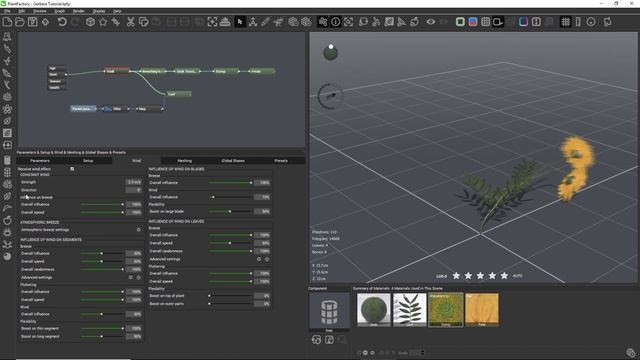
Task: Switch to the Presets tab
Action: coord(281,161)
